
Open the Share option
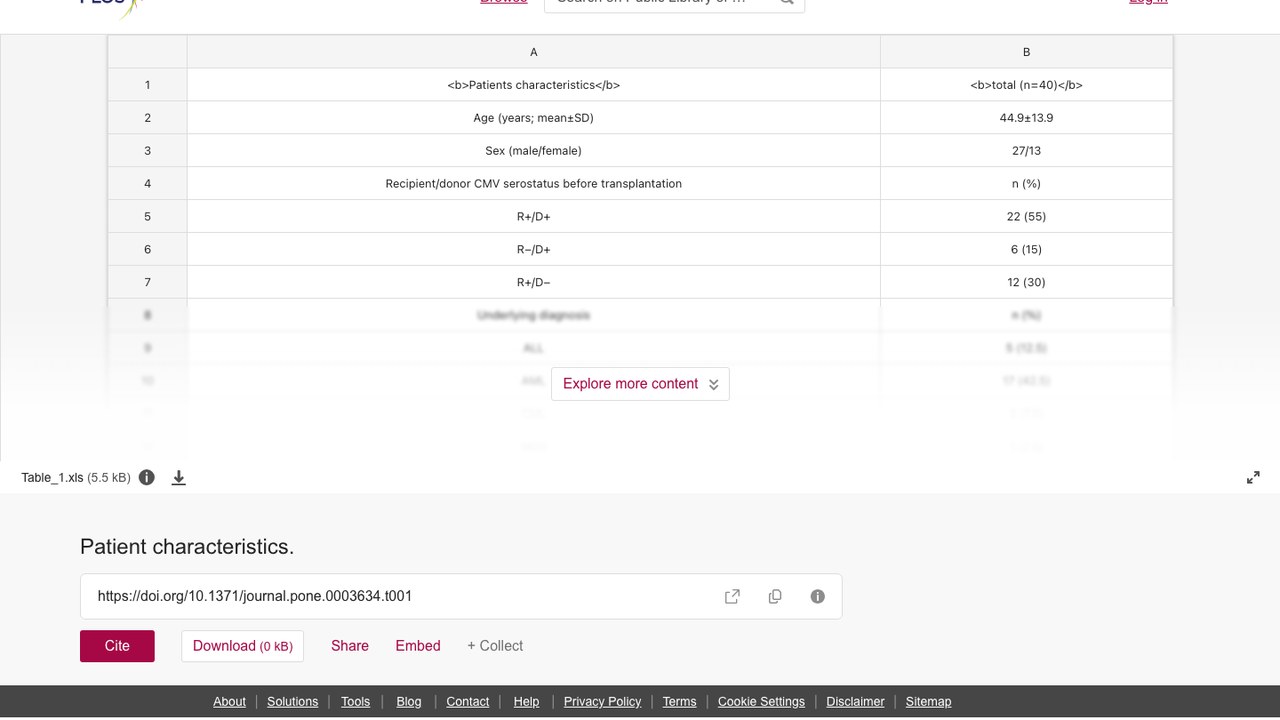(350, 646)
